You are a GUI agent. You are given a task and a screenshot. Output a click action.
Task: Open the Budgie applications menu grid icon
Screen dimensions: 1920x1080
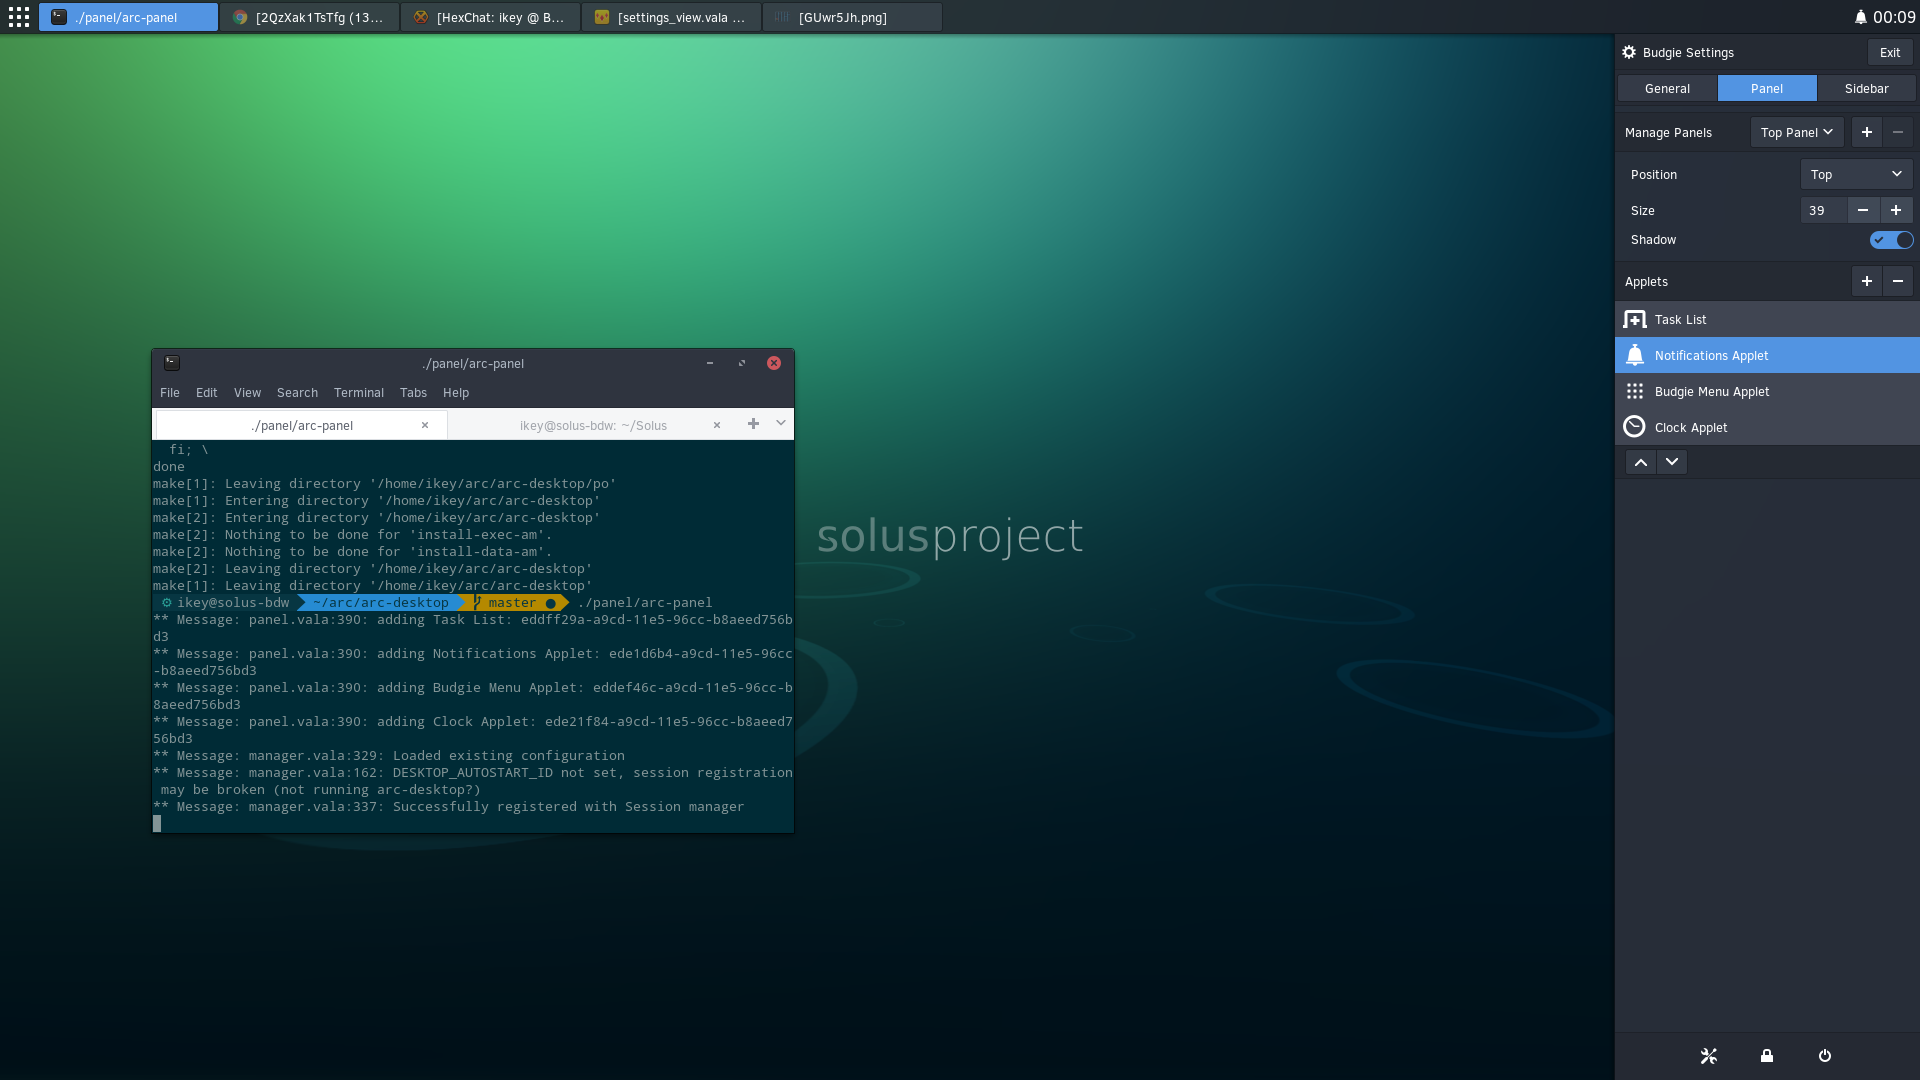tap(18, 17)
